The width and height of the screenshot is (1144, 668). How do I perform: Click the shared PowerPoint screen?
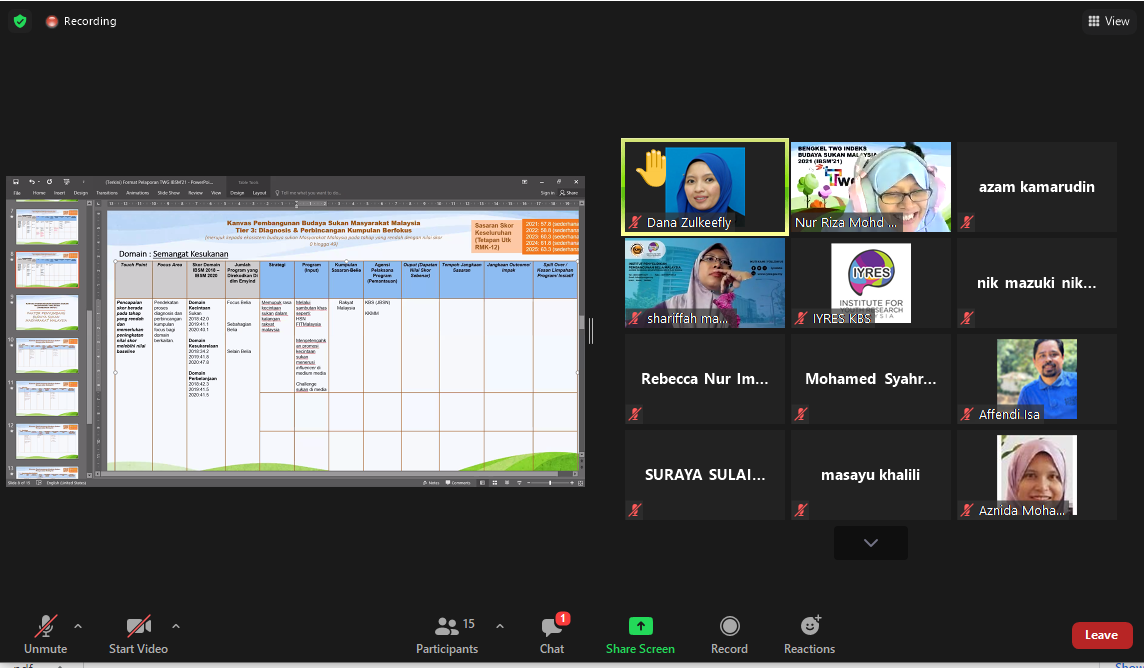pyautogui.click(x=295, y=331)
